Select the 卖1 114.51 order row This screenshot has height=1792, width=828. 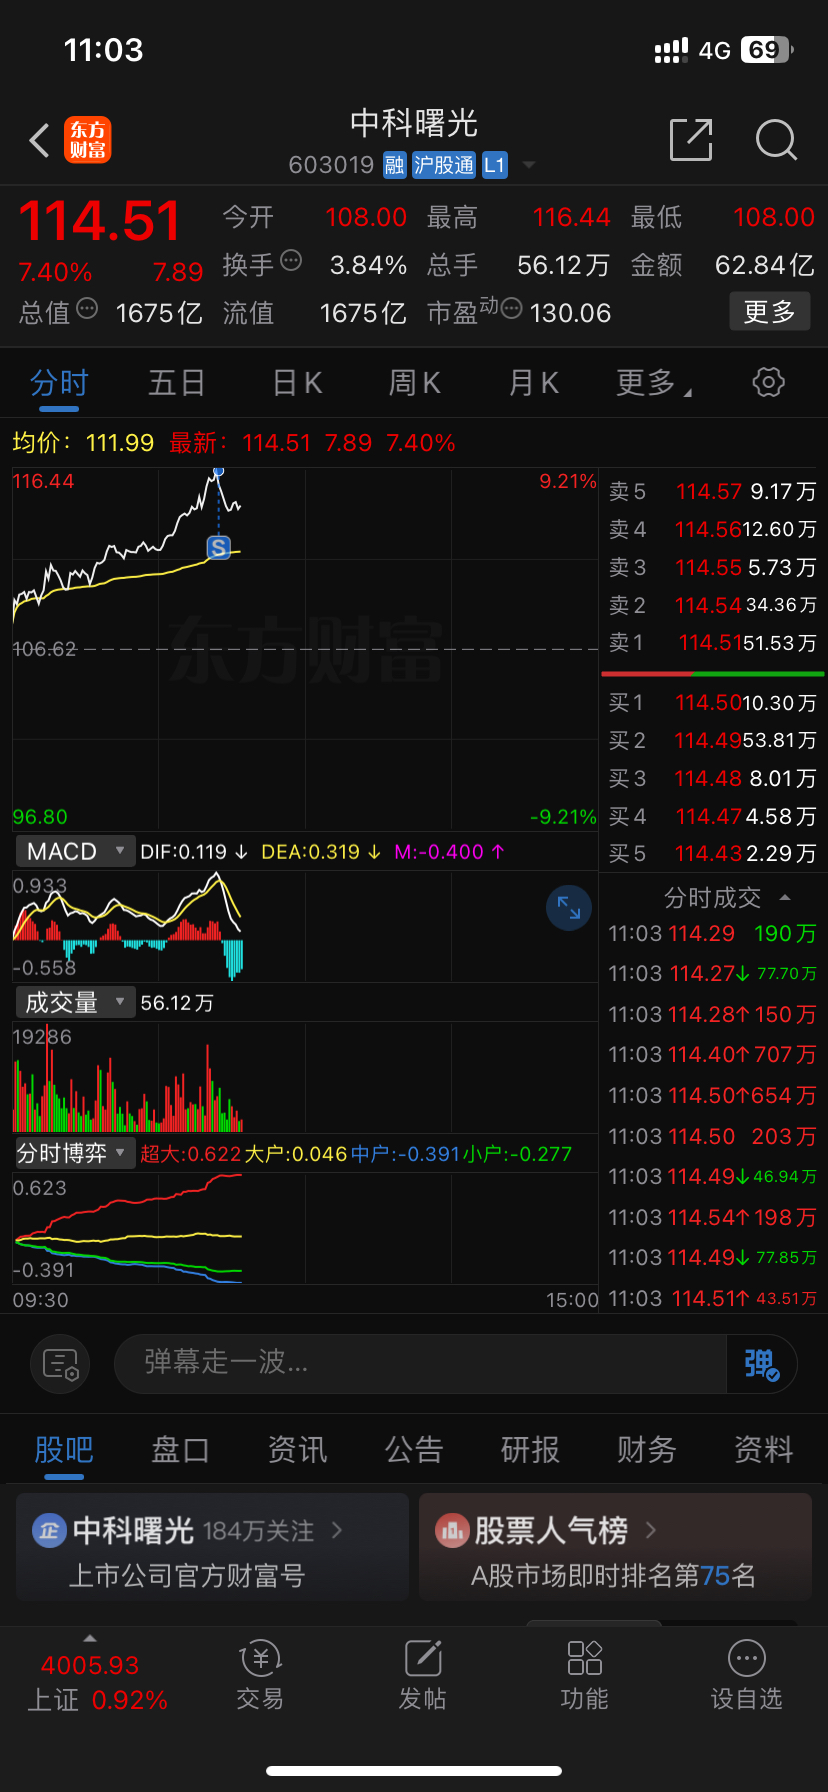pyautogui.click(x=712, y=643)
